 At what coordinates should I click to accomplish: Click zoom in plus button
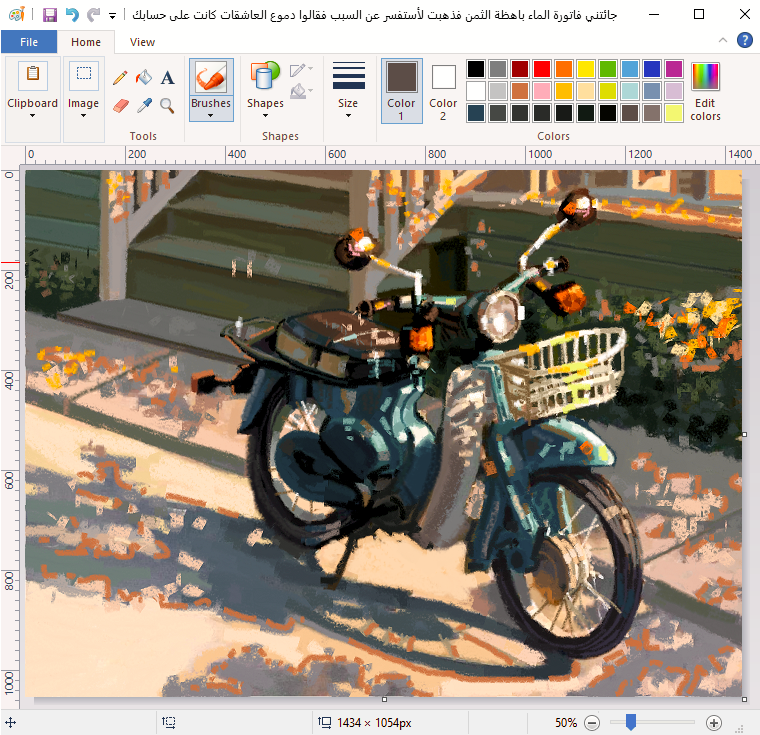713,723
